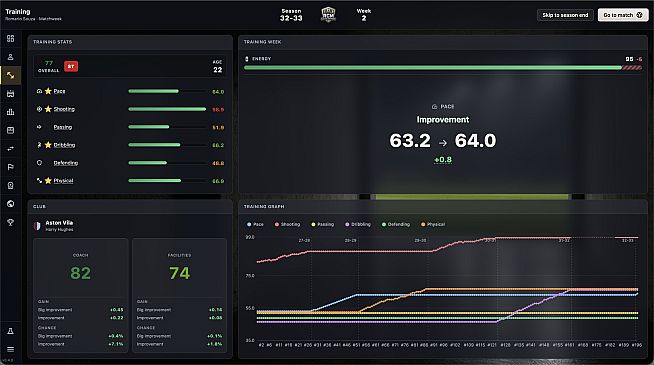The height and width of the screenshot is (365, 654).
Task: Click the Passing stat progress bar
Action: coord(167,127)
